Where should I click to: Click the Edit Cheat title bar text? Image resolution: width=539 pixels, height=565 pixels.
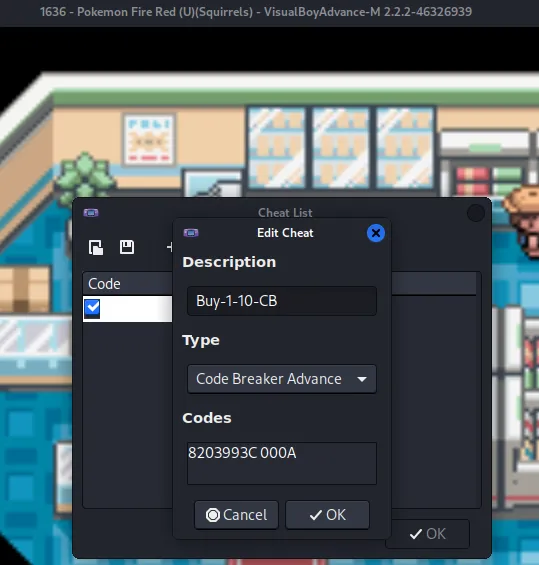(x=285, y=233)
